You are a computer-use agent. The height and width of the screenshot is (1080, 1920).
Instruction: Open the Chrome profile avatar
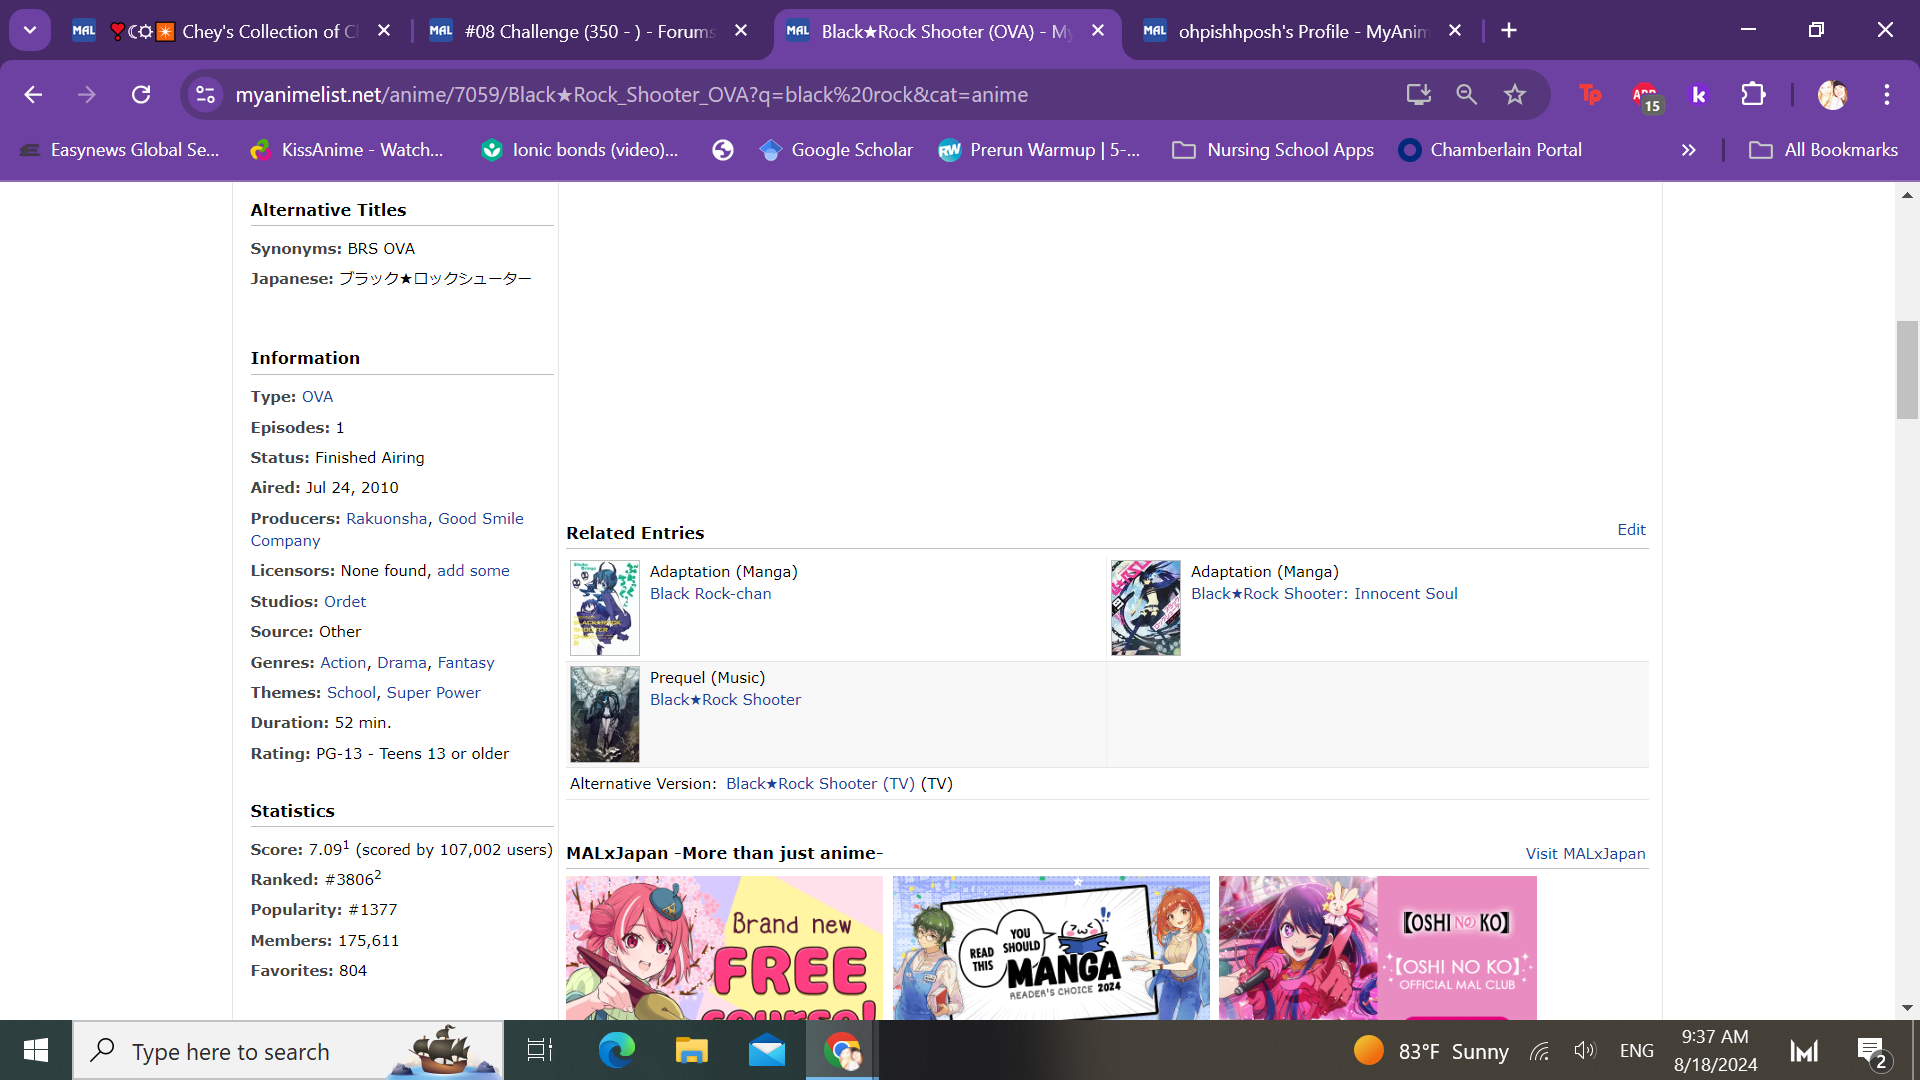pyautogui.click(x=1832, y=94)
